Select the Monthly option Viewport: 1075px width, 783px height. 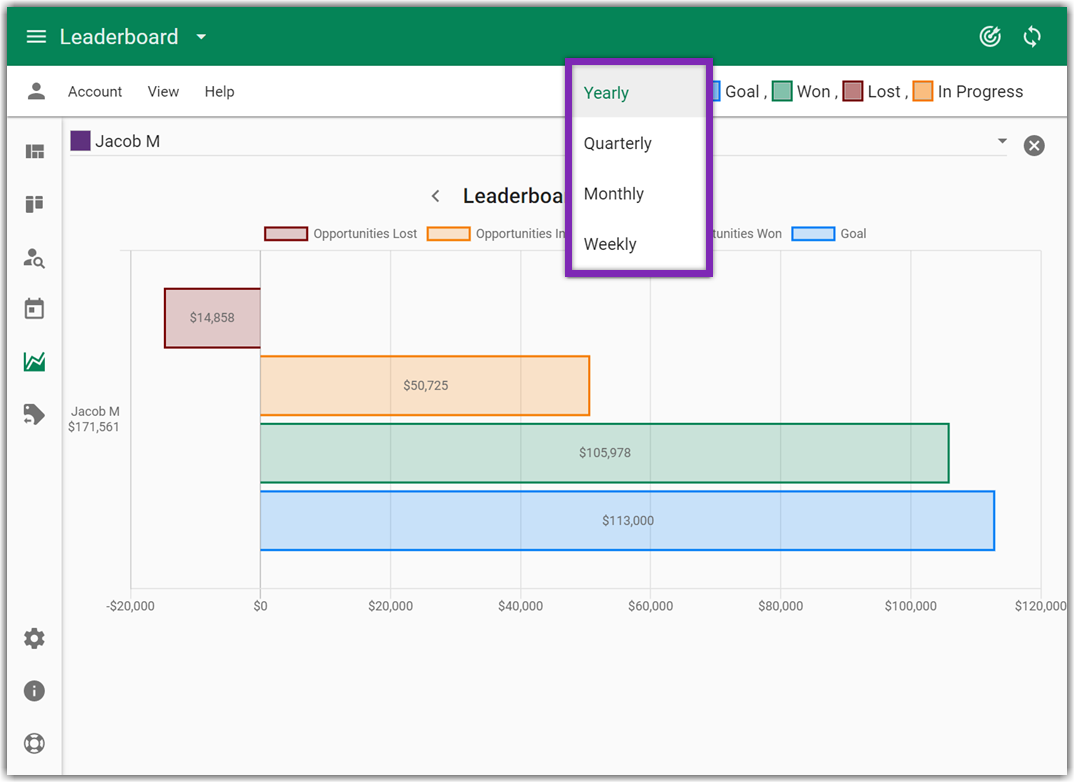[638, 193]
